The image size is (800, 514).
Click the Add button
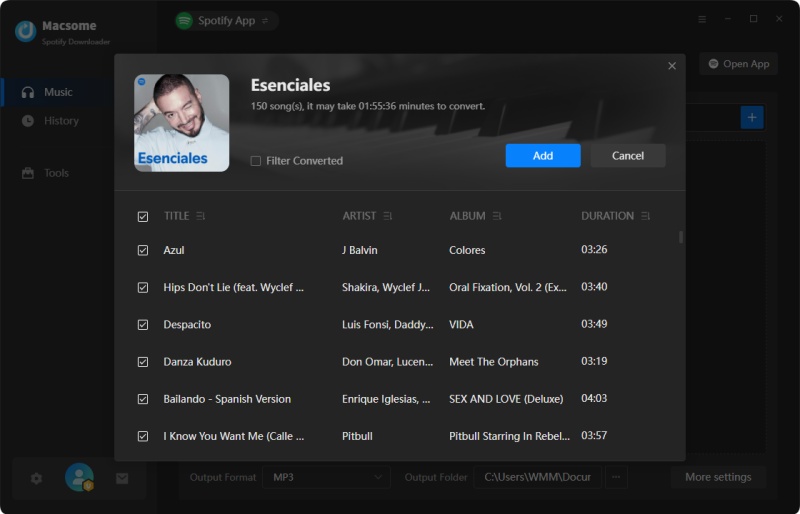(x=543, y=156)
